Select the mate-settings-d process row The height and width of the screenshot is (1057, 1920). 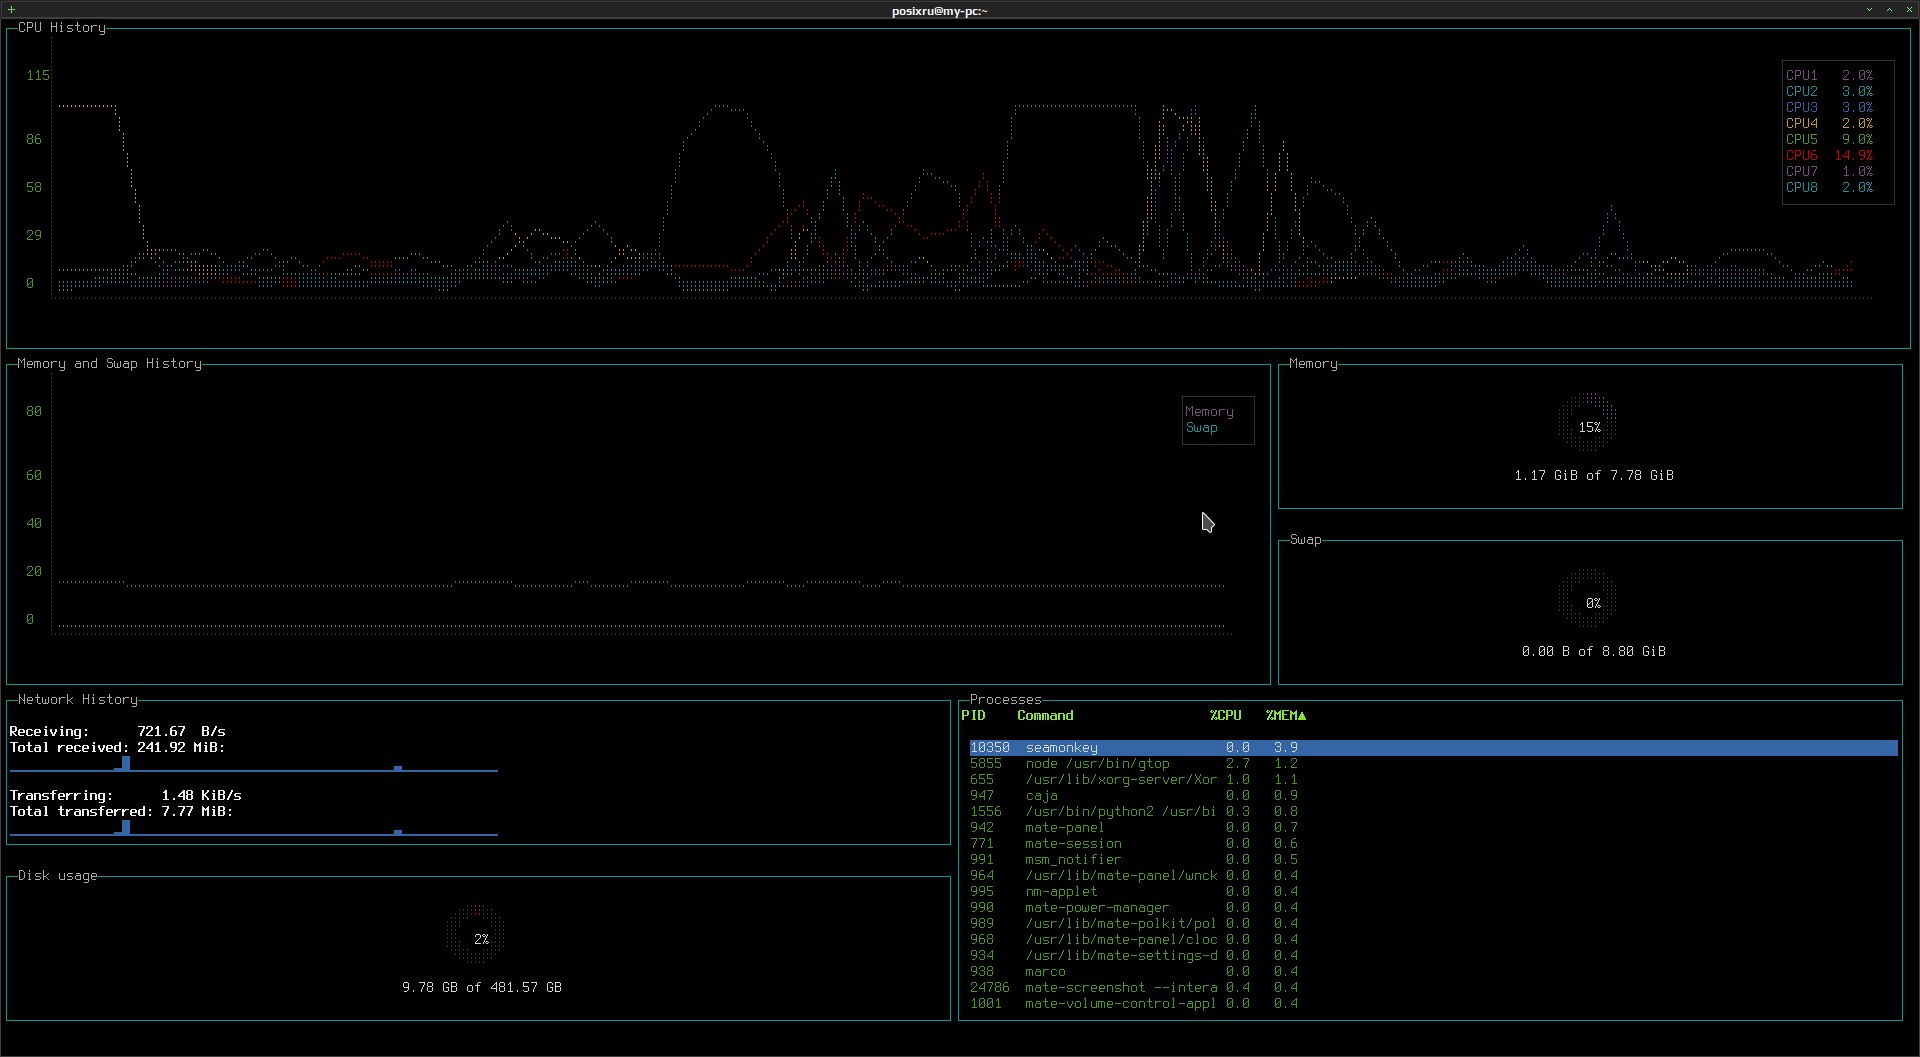(1433, 956)
